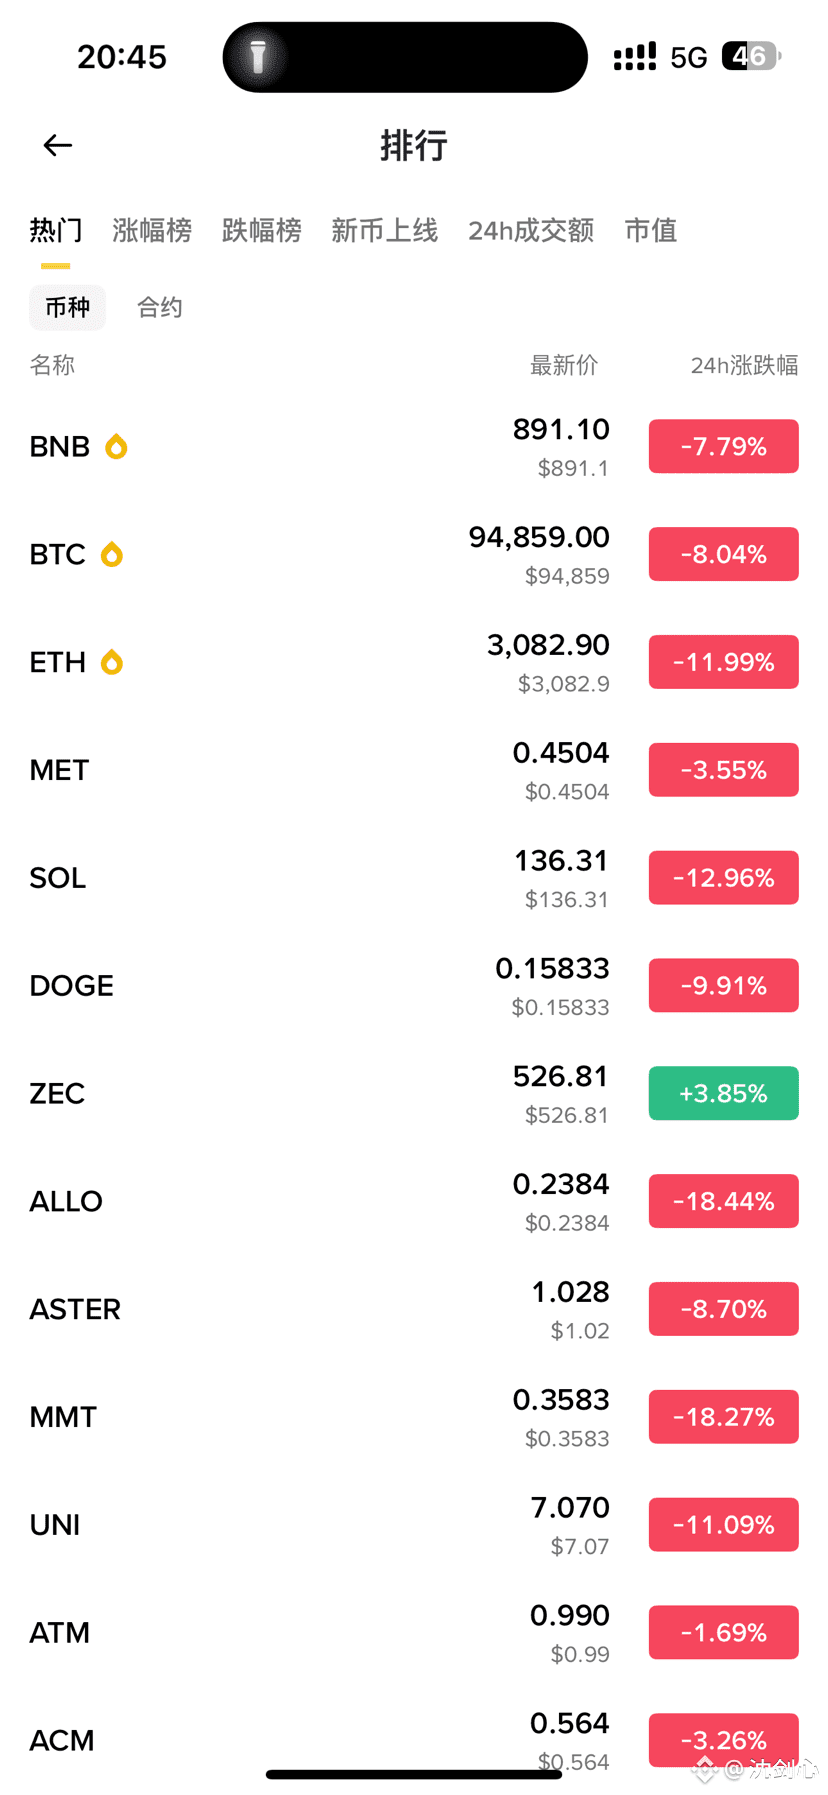The height and width of the screenshot is (1795, 828).
Task: Switch to 合约 futures toggle
Action: coord(160,308)
